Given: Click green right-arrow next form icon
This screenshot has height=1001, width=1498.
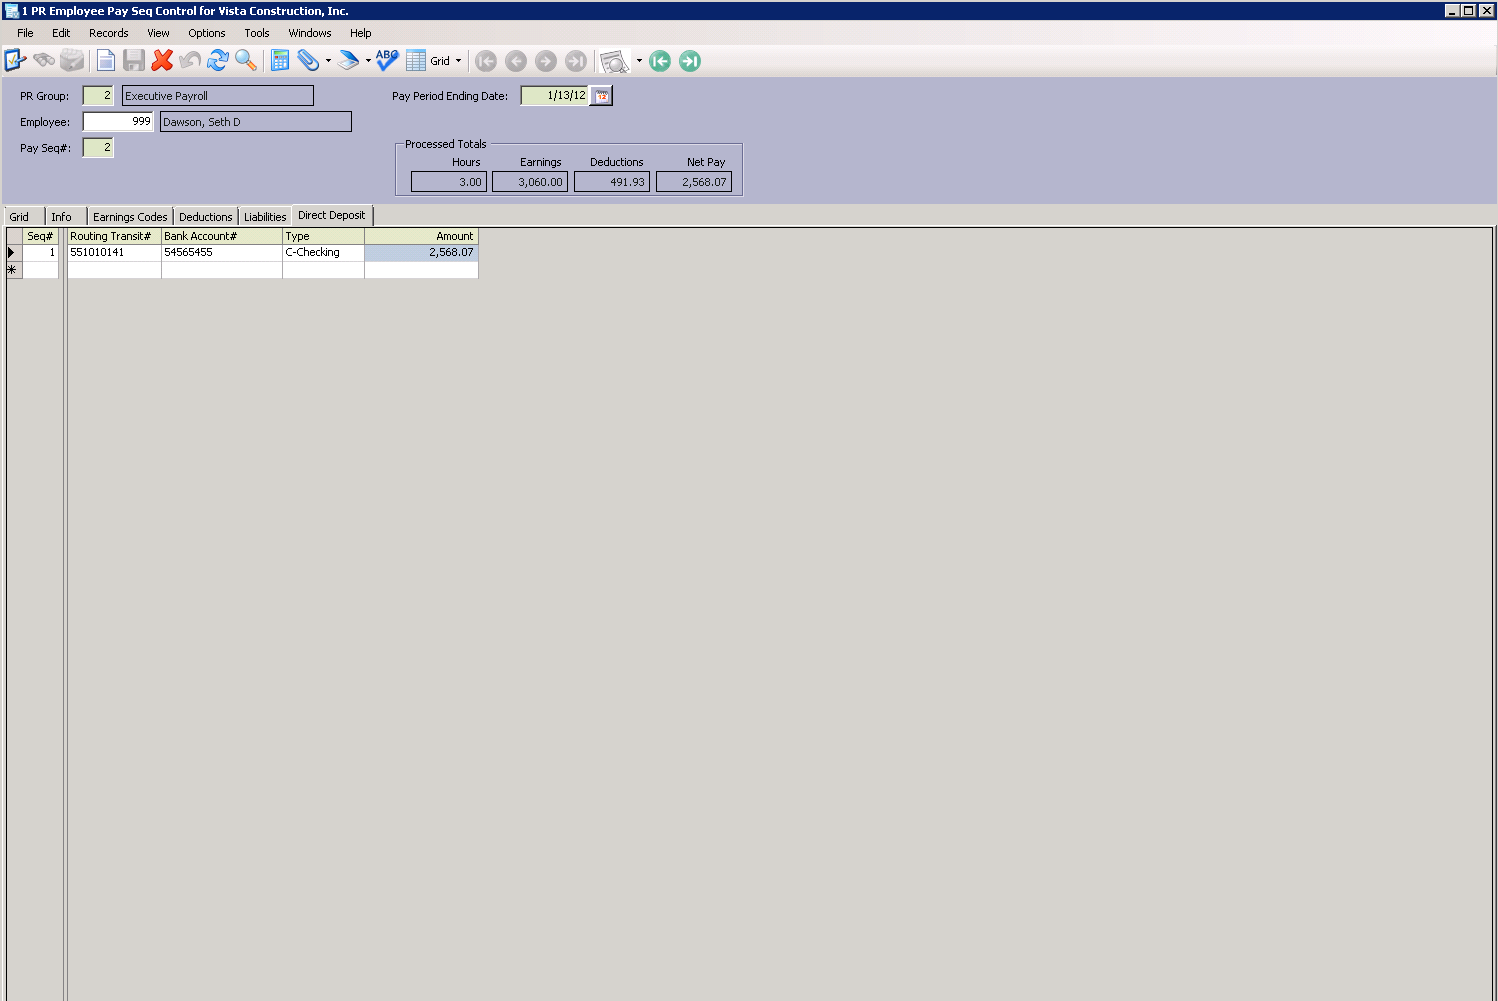Looking at the screenshot, I should (x=690, y=61).
